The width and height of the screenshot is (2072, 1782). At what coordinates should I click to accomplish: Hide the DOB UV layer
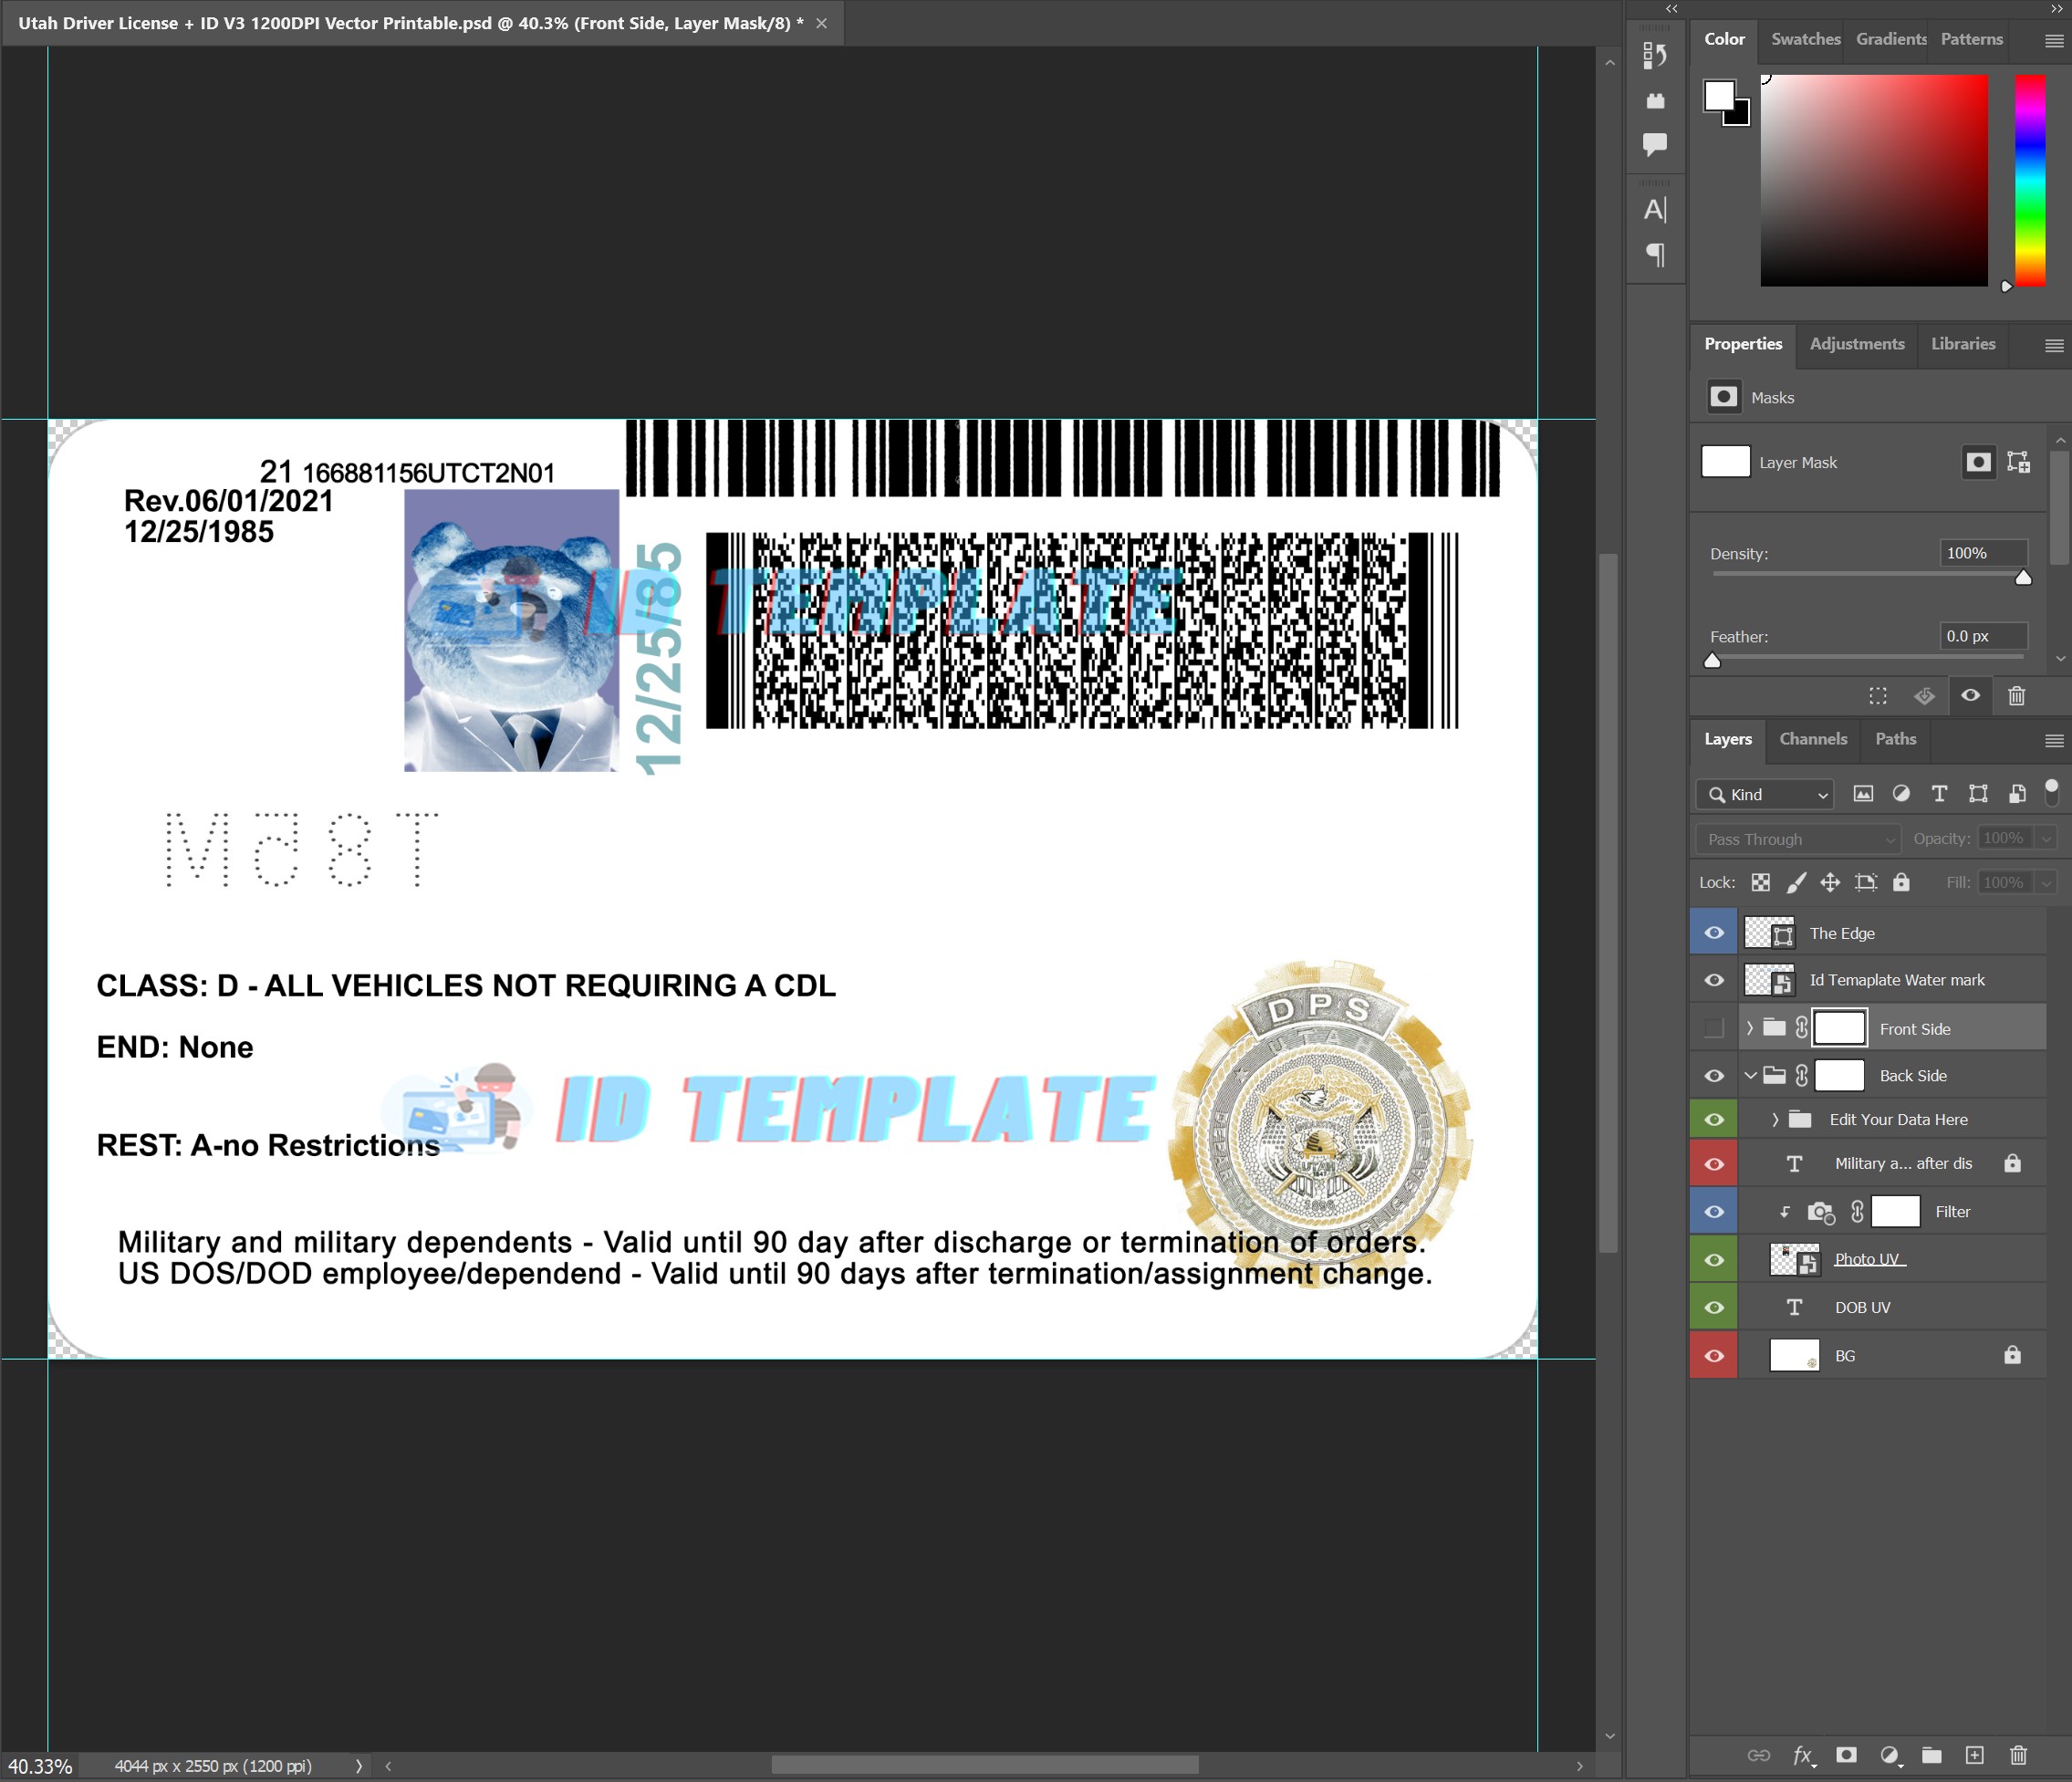click(1714, 1308)
